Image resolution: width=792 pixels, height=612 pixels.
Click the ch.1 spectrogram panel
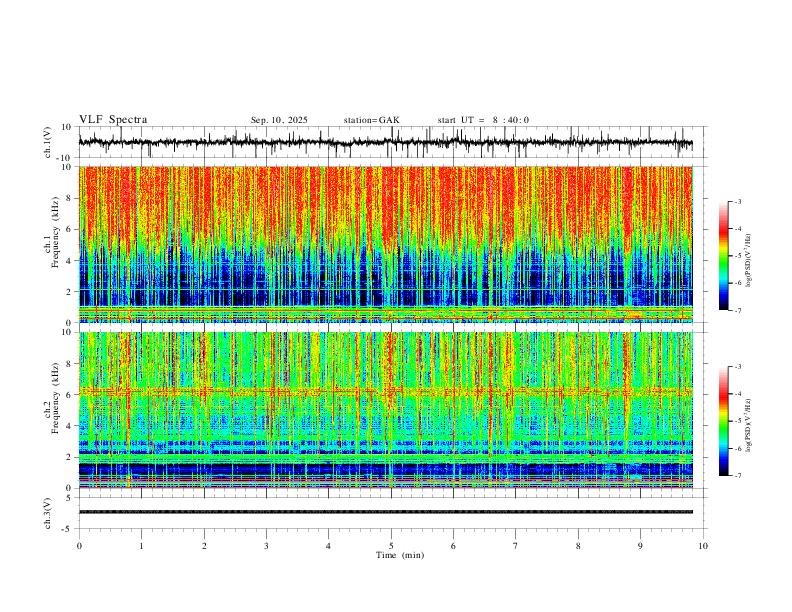[x=386, y=244]
